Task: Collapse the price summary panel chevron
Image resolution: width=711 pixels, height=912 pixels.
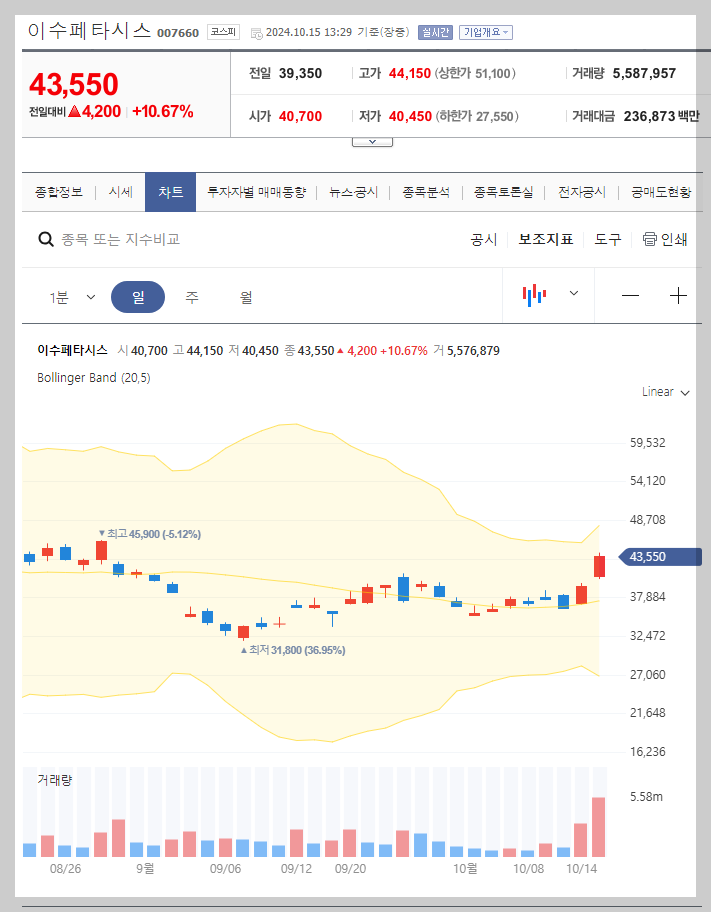Action: click(372, 141)
